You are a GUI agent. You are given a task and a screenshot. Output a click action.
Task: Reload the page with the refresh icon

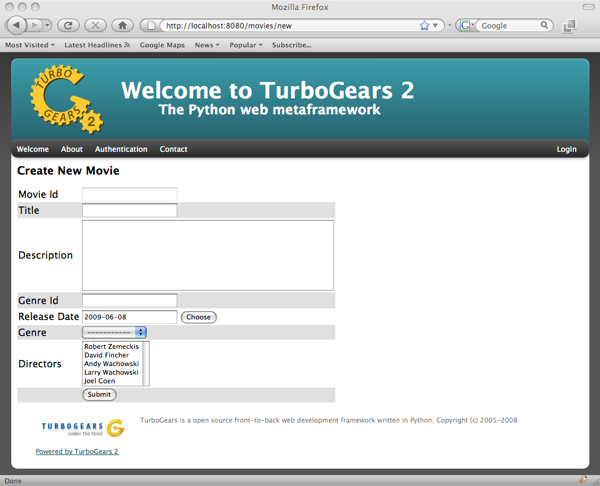click(68, 26)
